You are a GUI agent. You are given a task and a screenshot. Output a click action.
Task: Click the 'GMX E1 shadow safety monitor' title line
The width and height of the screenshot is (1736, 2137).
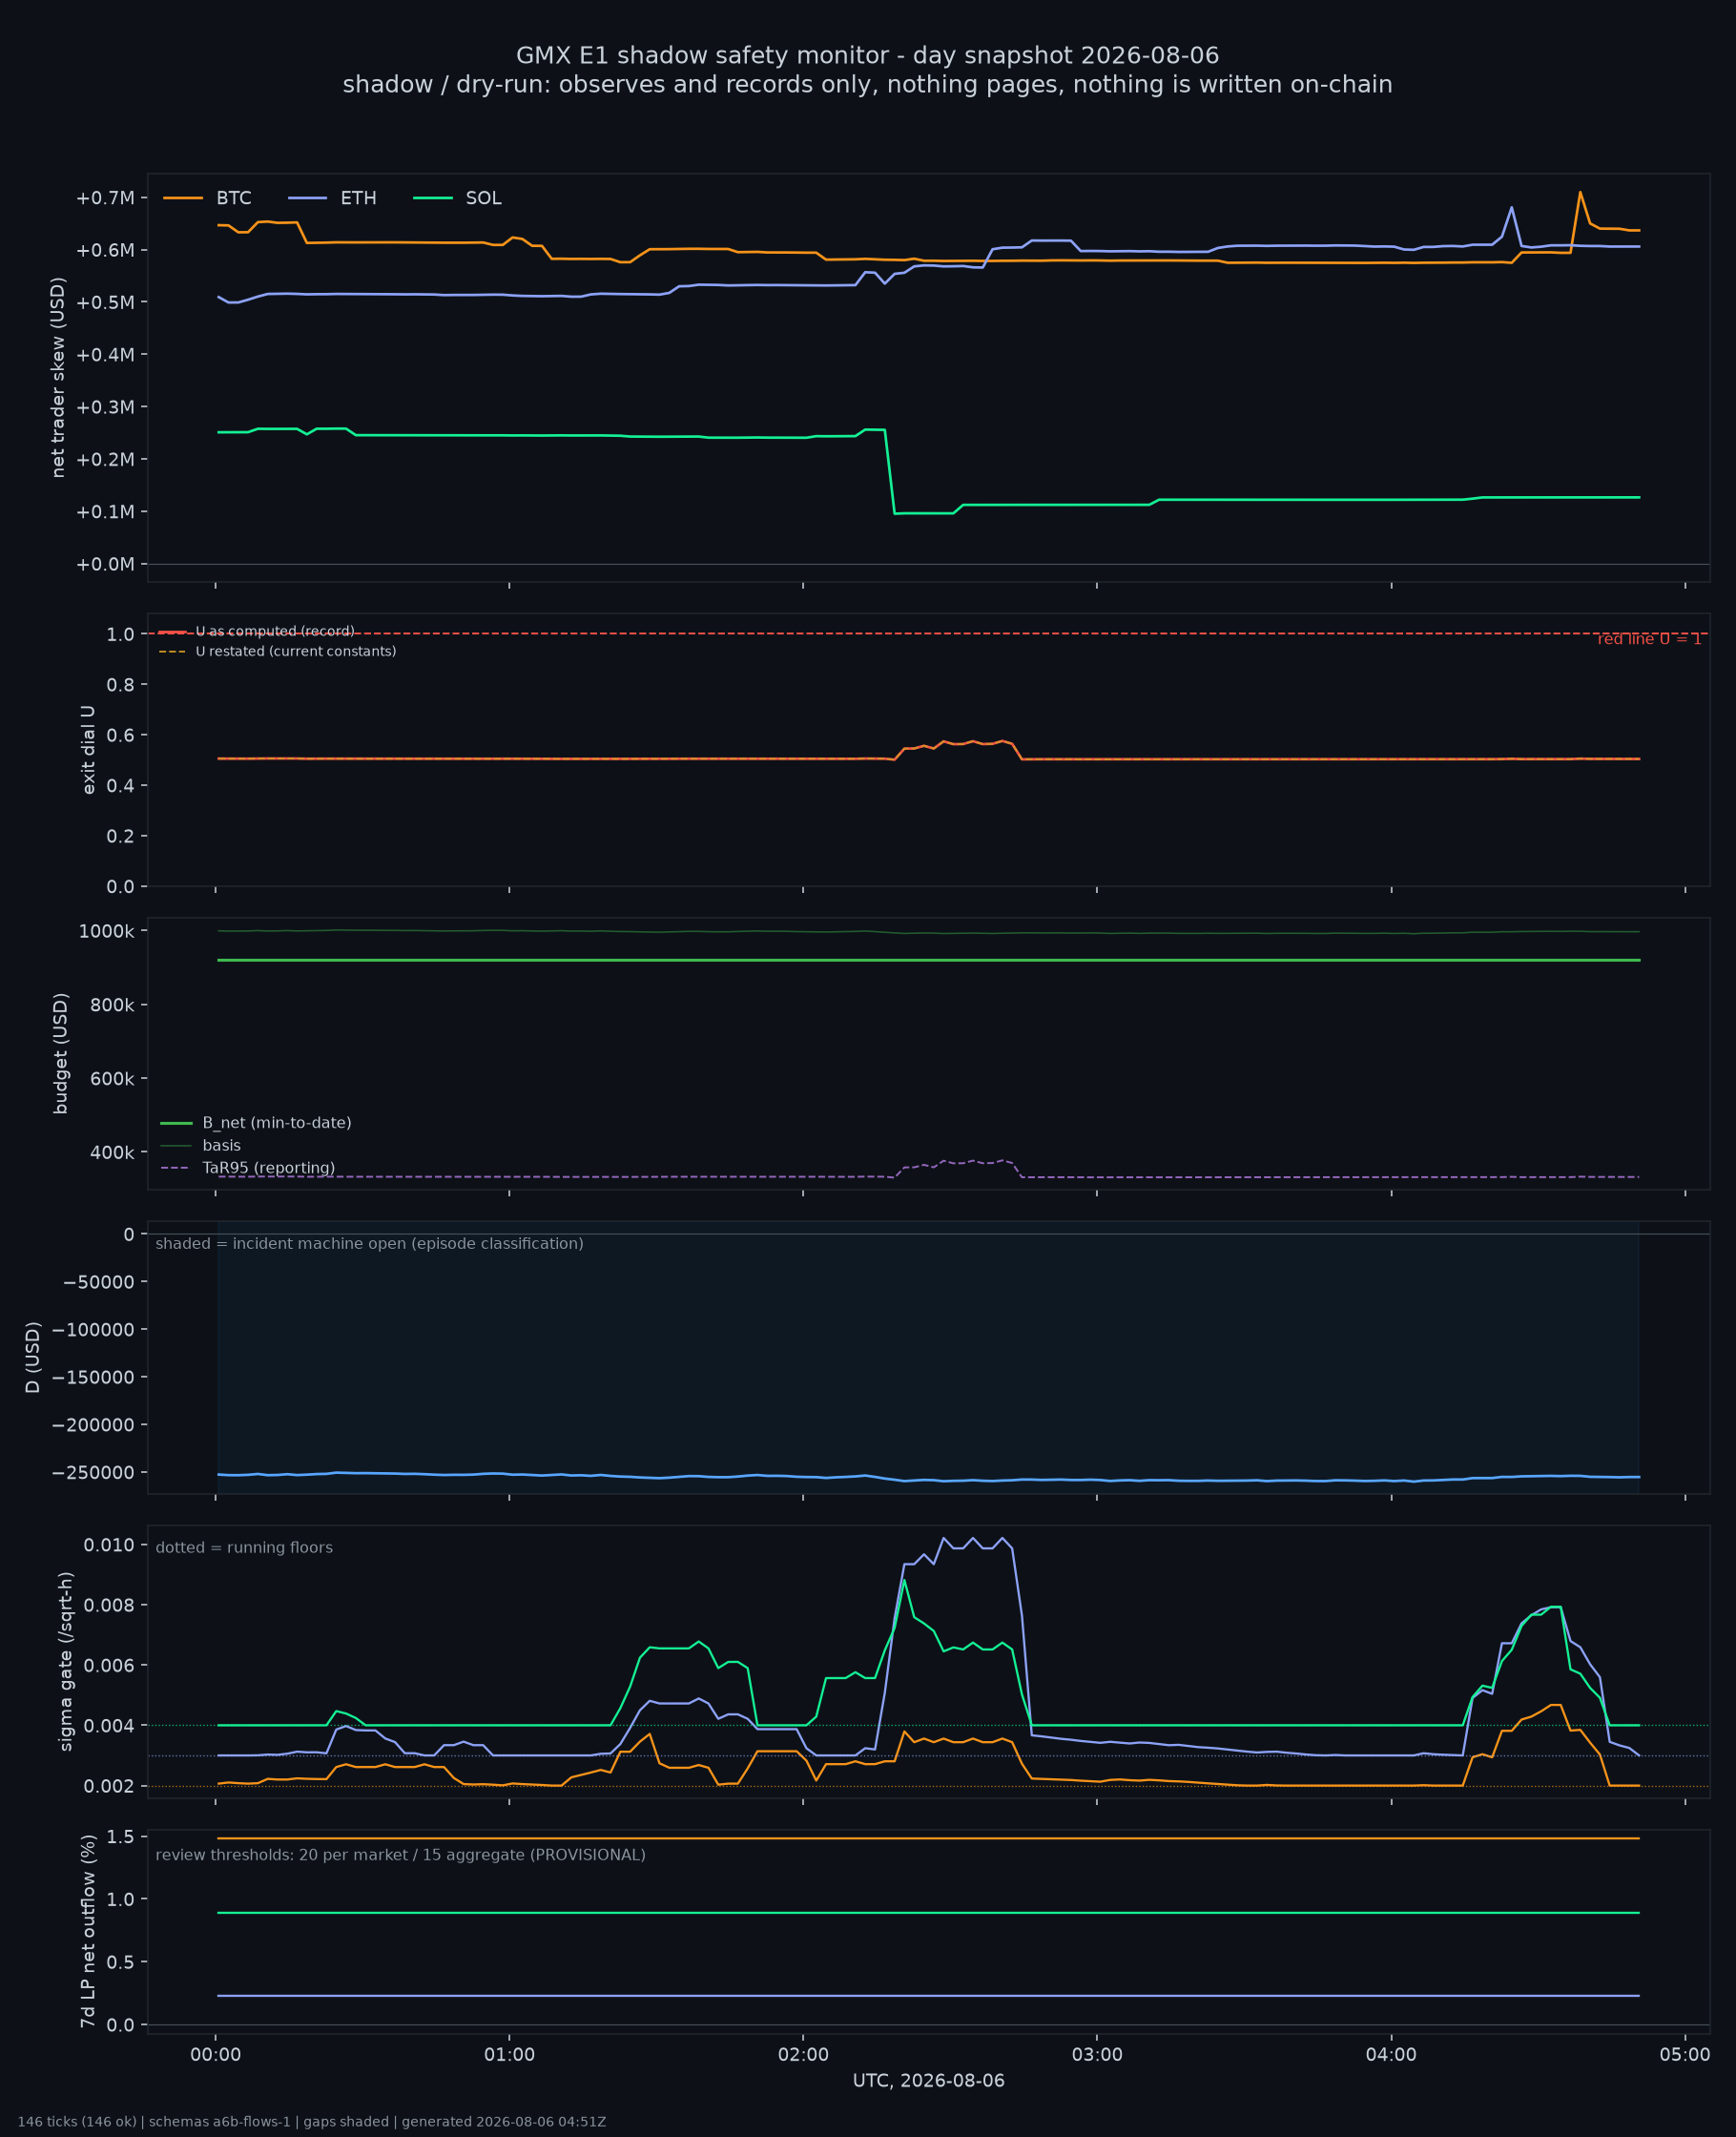pyautogui.click(x=867, y=55)
